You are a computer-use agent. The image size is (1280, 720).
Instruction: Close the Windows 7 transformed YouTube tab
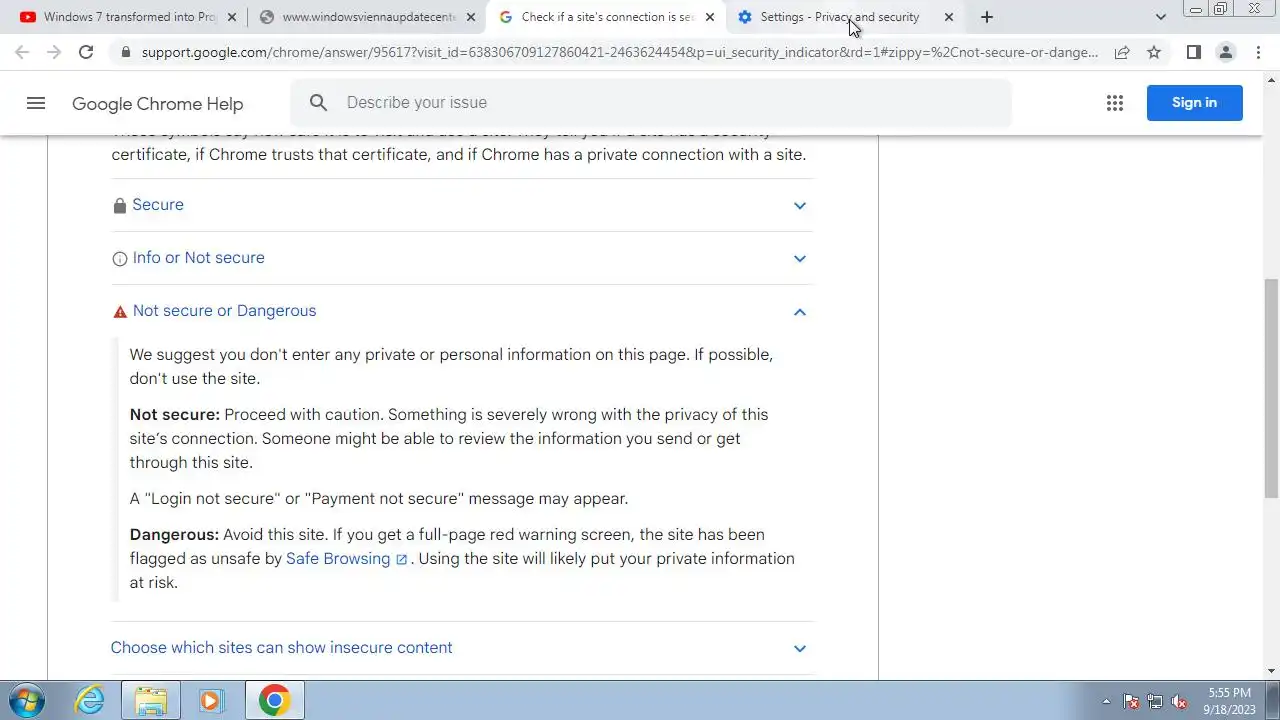pyautogui.click(x=232, y=17)
